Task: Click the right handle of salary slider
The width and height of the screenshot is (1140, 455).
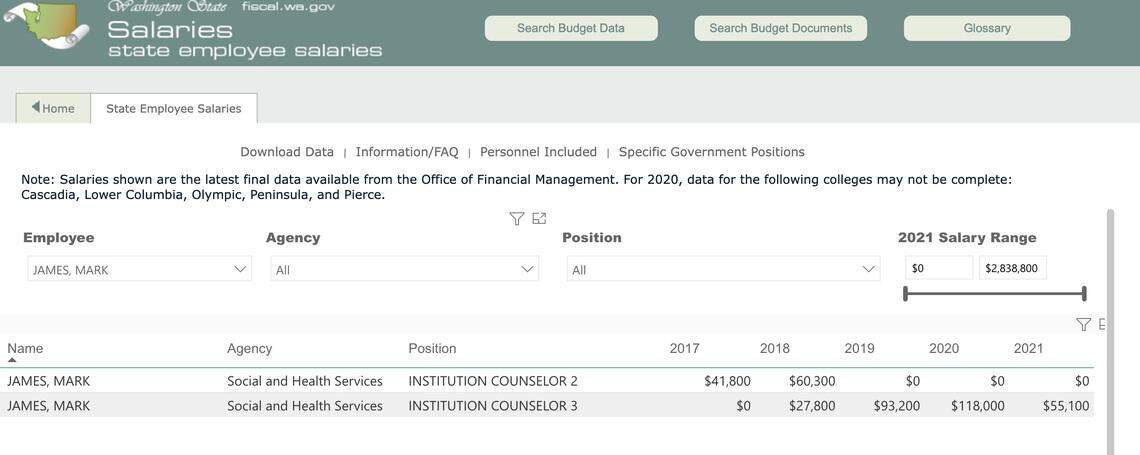Action: click(1084, 294)
